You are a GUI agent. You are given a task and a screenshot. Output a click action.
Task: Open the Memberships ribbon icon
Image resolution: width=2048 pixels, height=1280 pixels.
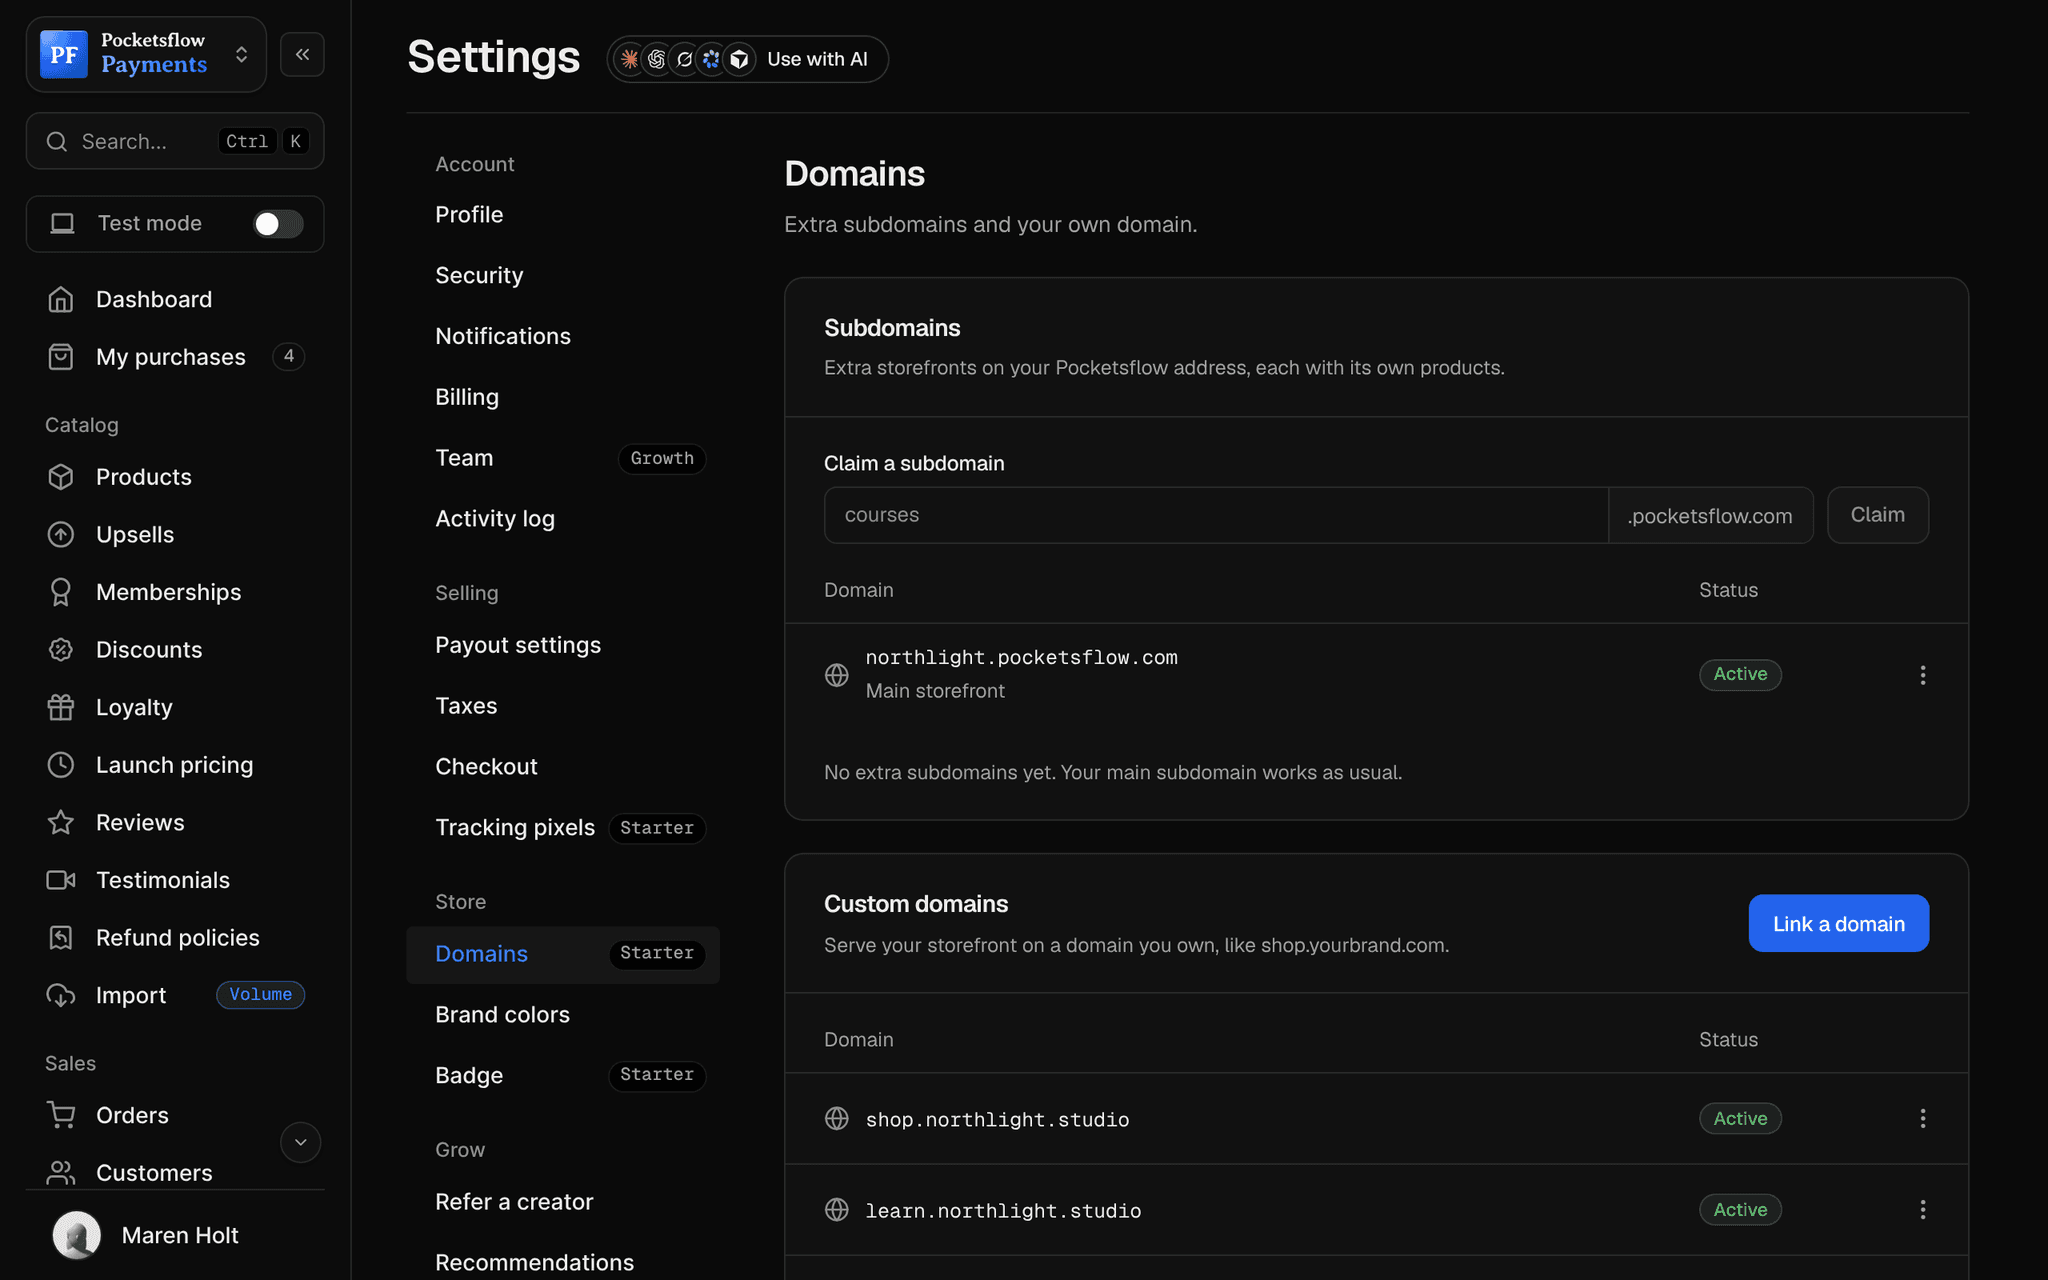(x=61, y=592)
